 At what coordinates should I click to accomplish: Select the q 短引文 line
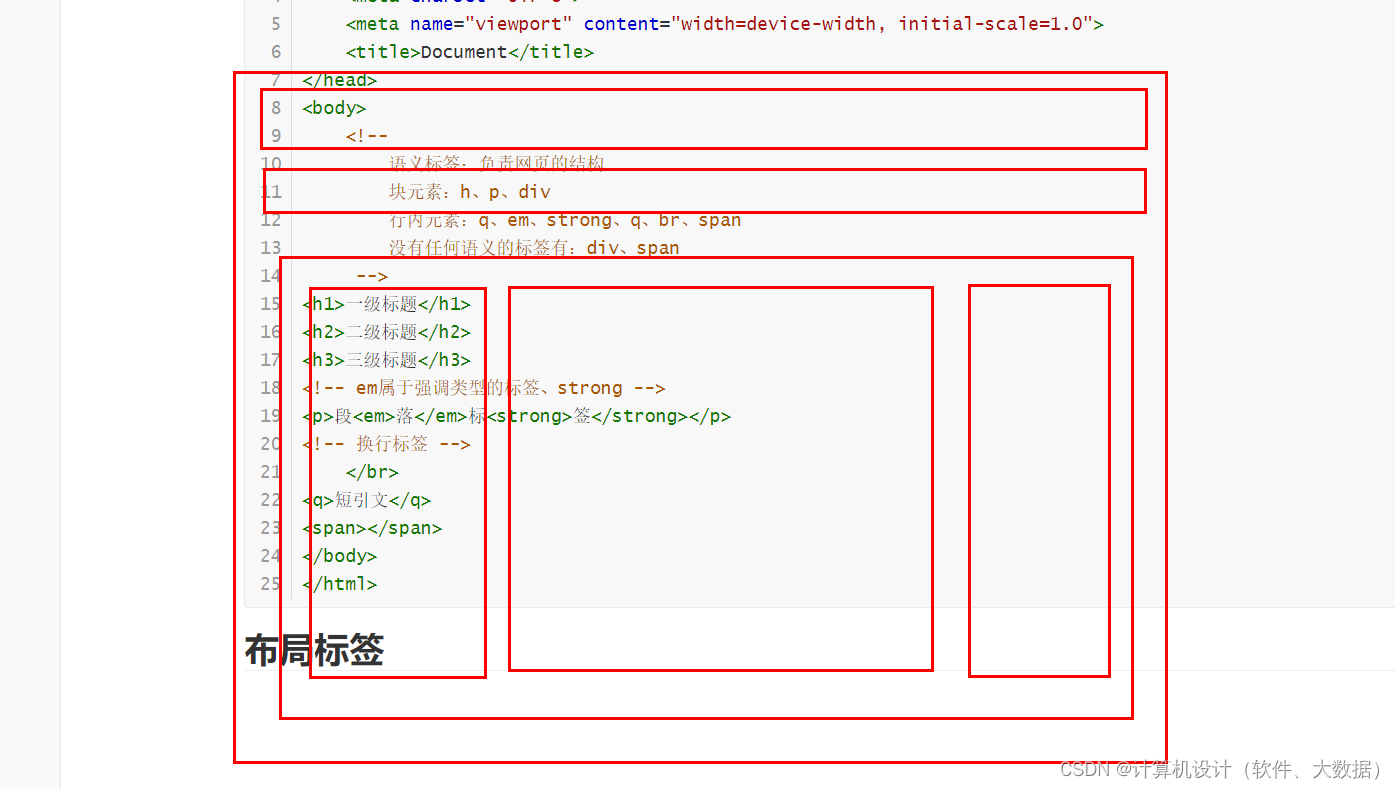pos(366,500)
